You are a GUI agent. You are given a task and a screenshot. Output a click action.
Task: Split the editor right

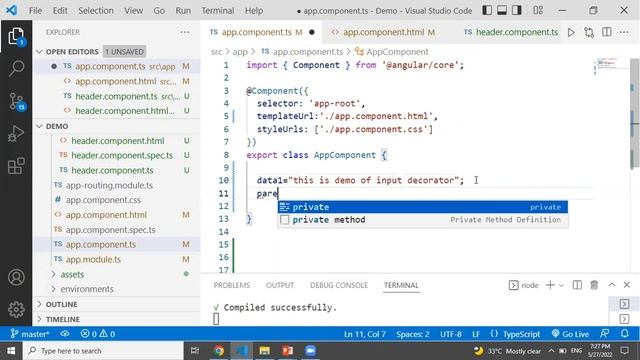point(607,32)
